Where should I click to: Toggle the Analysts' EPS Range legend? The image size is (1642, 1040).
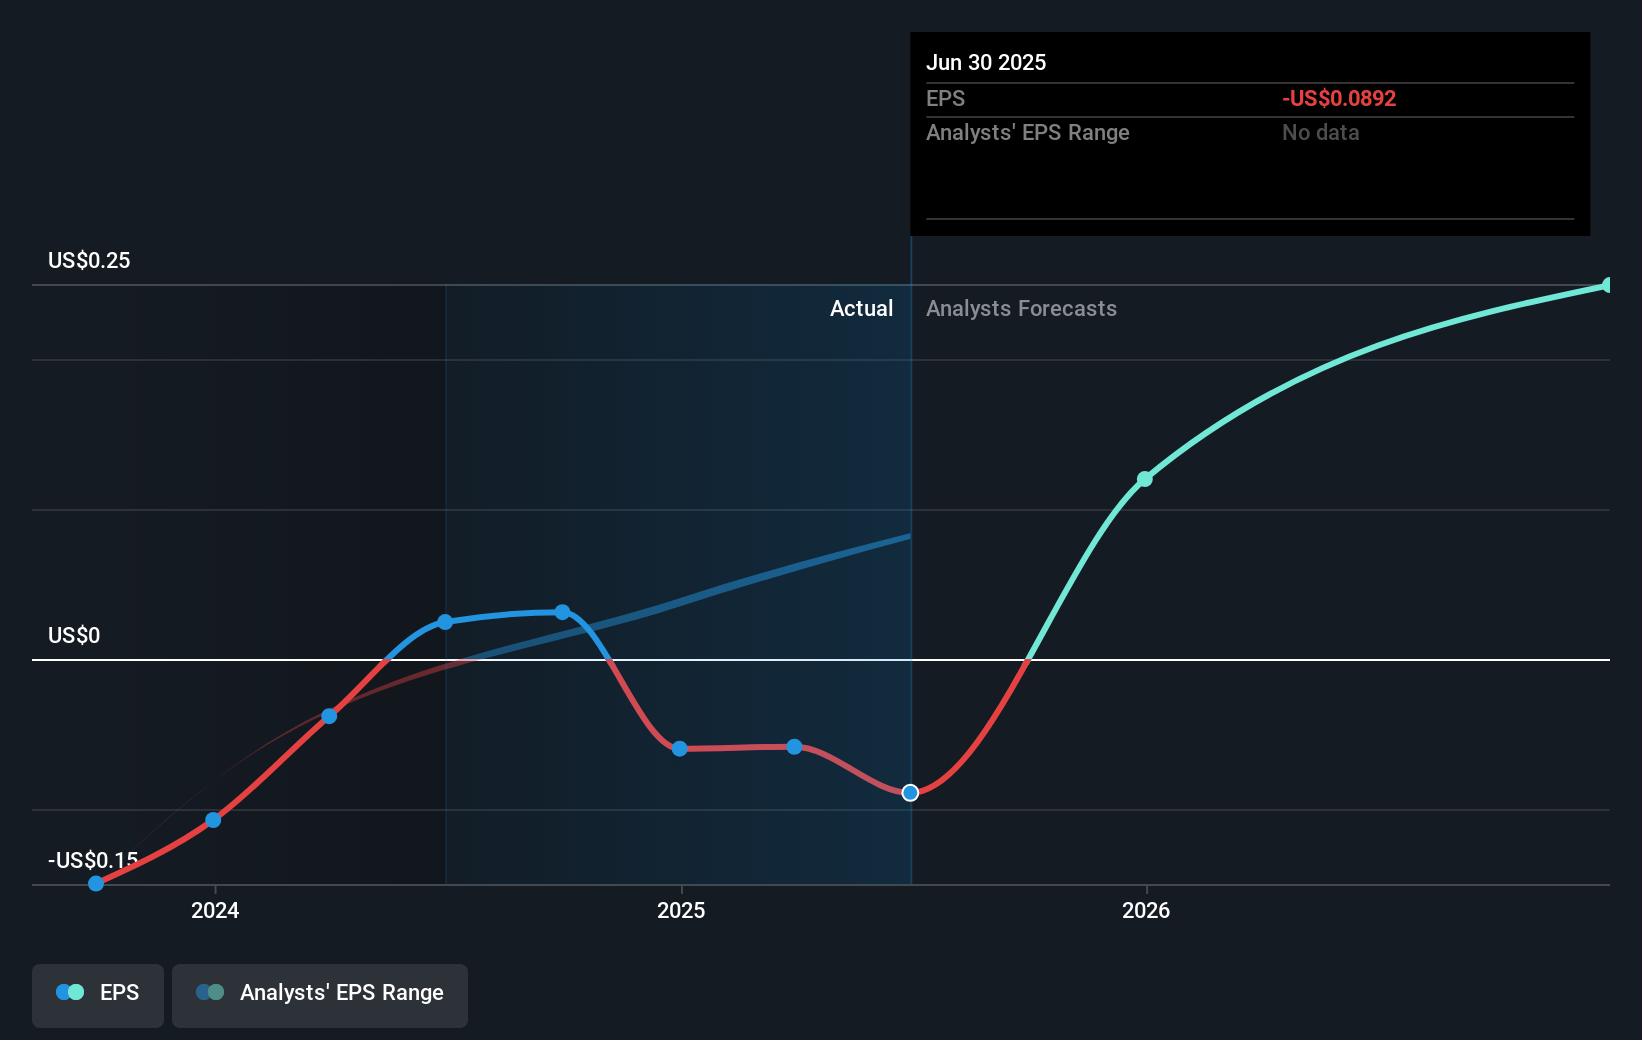tap(320, 995)
